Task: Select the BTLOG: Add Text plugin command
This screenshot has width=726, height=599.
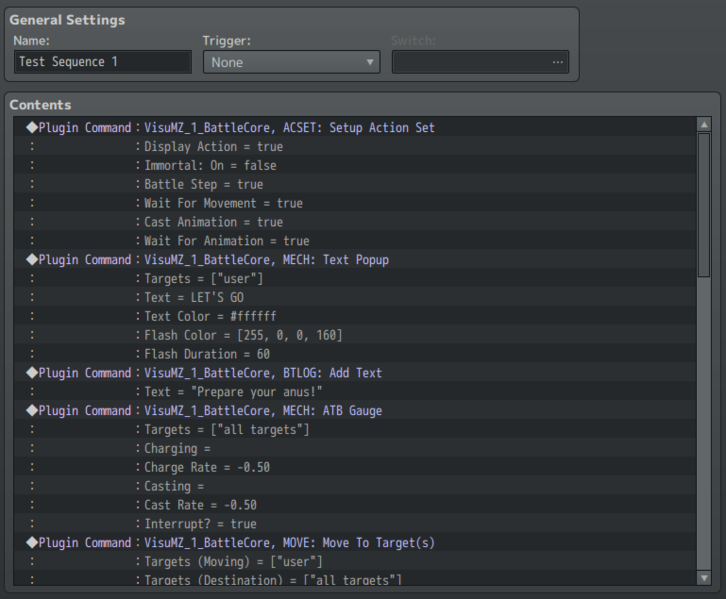Action: click(x=263, y=373)
